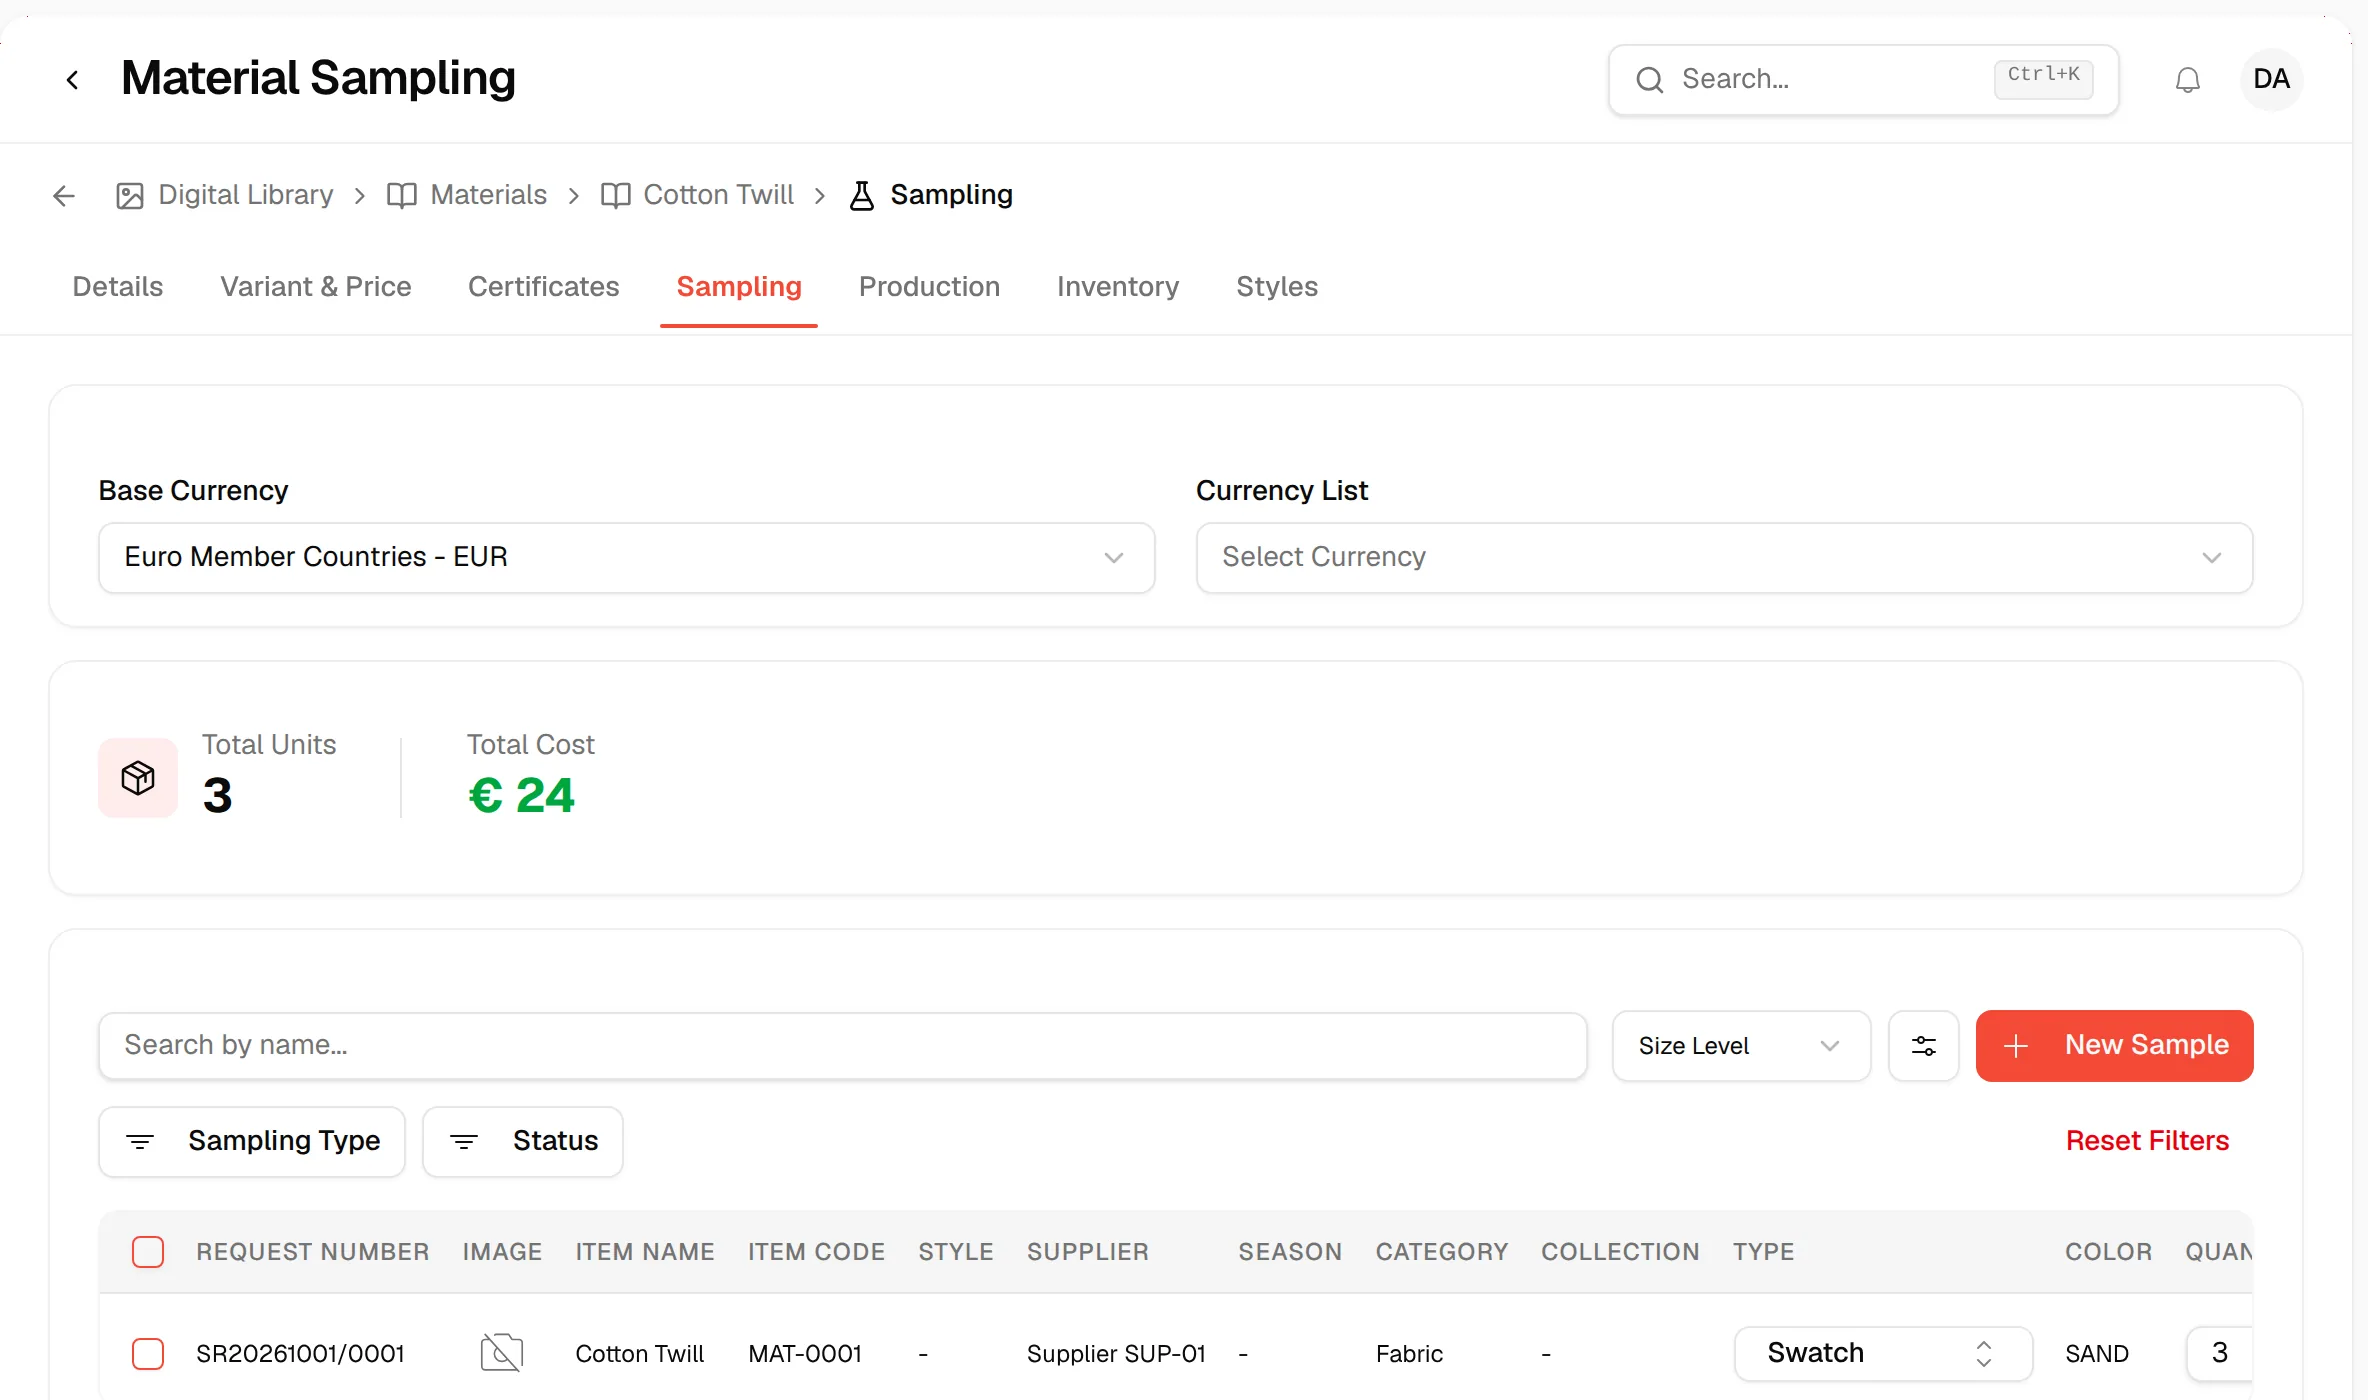This screenshot has height=1400, width=2368.
Task: Go to the Inventory tab
Action: 1118,287
